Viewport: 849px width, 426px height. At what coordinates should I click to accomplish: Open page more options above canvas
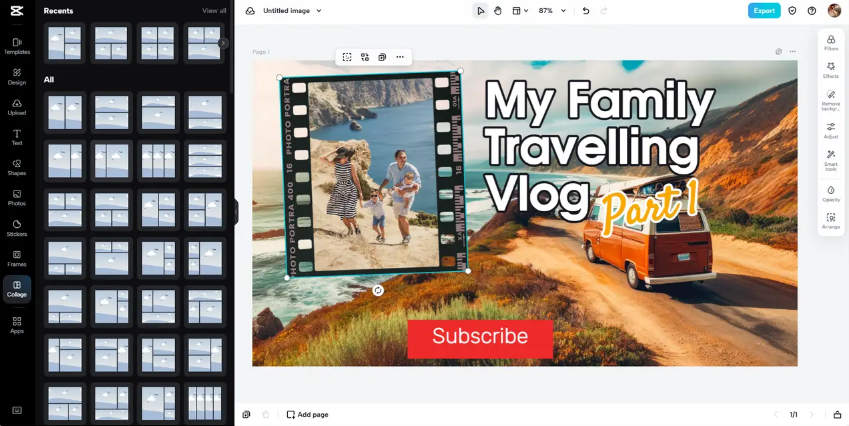793,51
